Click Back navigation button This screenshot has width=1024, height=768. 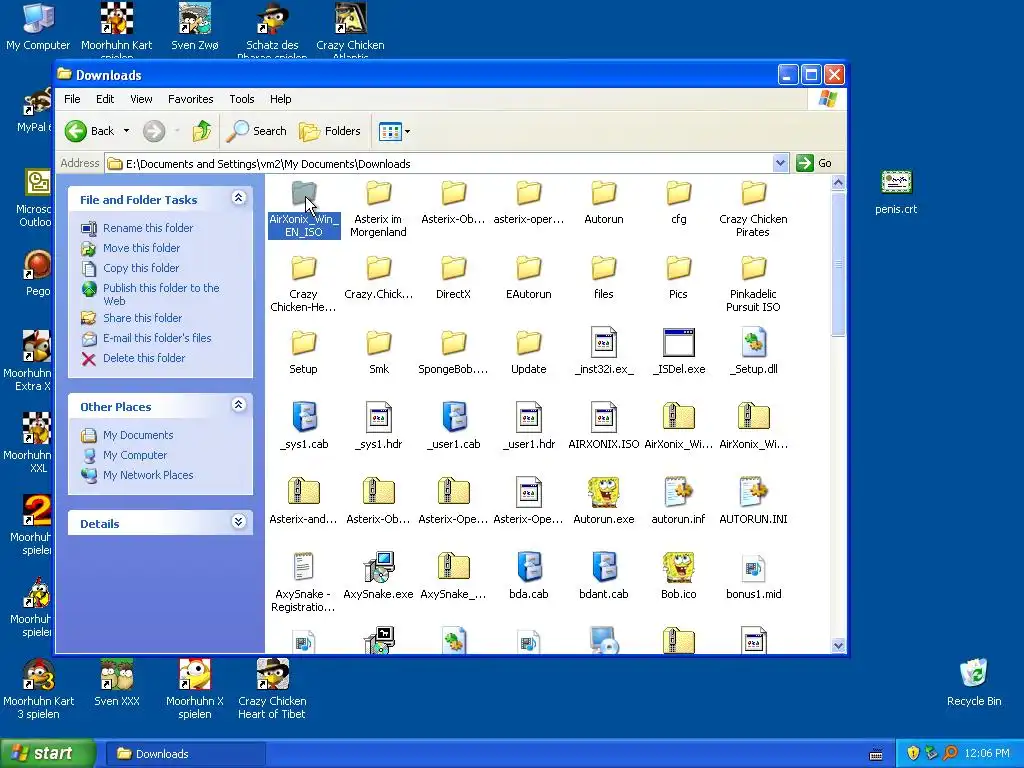[x=90, y=131]
